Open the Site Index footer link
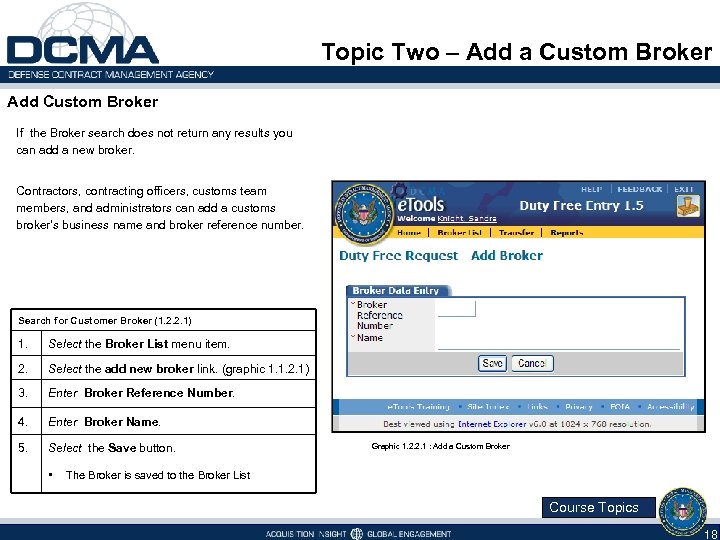The width and height of the screenshot is (720, 540). click(488, 407)
